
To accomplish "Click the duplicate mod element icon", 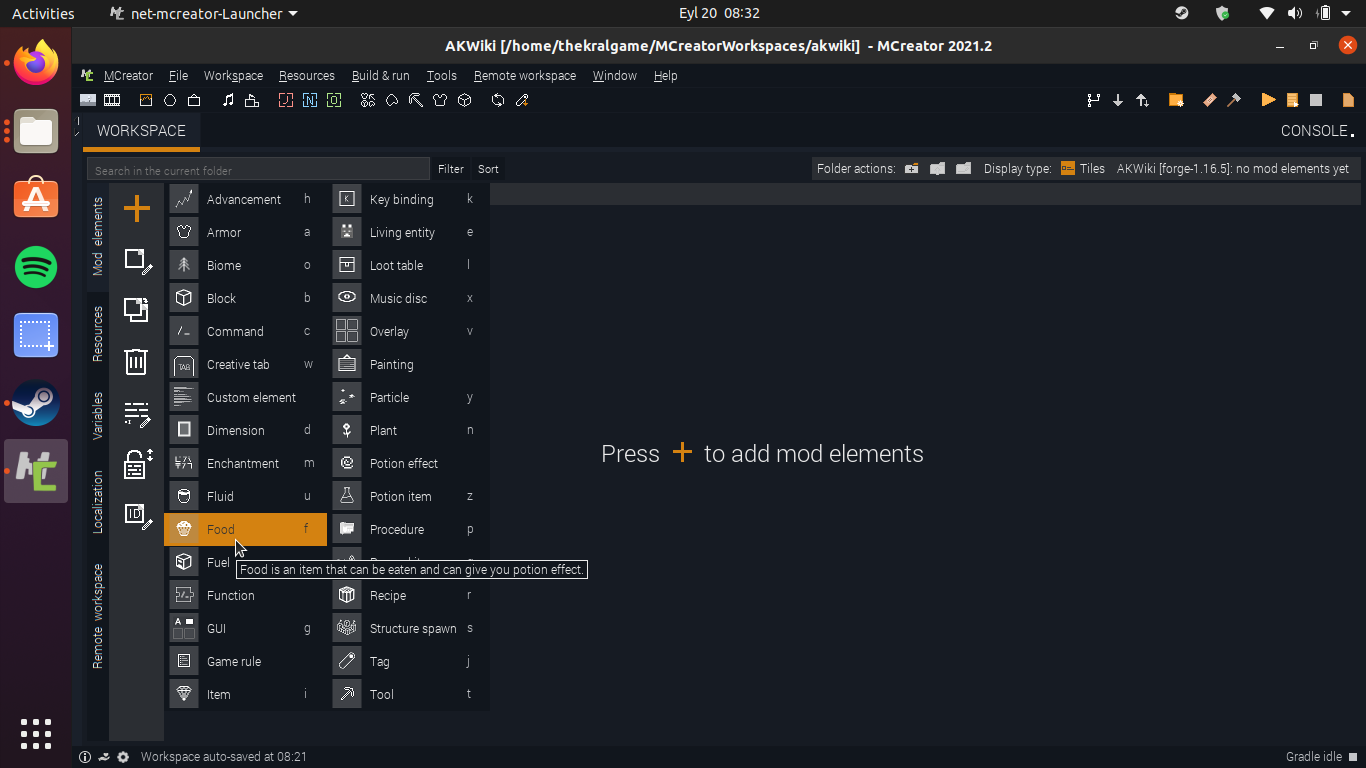I will click(x=136, y=309).
